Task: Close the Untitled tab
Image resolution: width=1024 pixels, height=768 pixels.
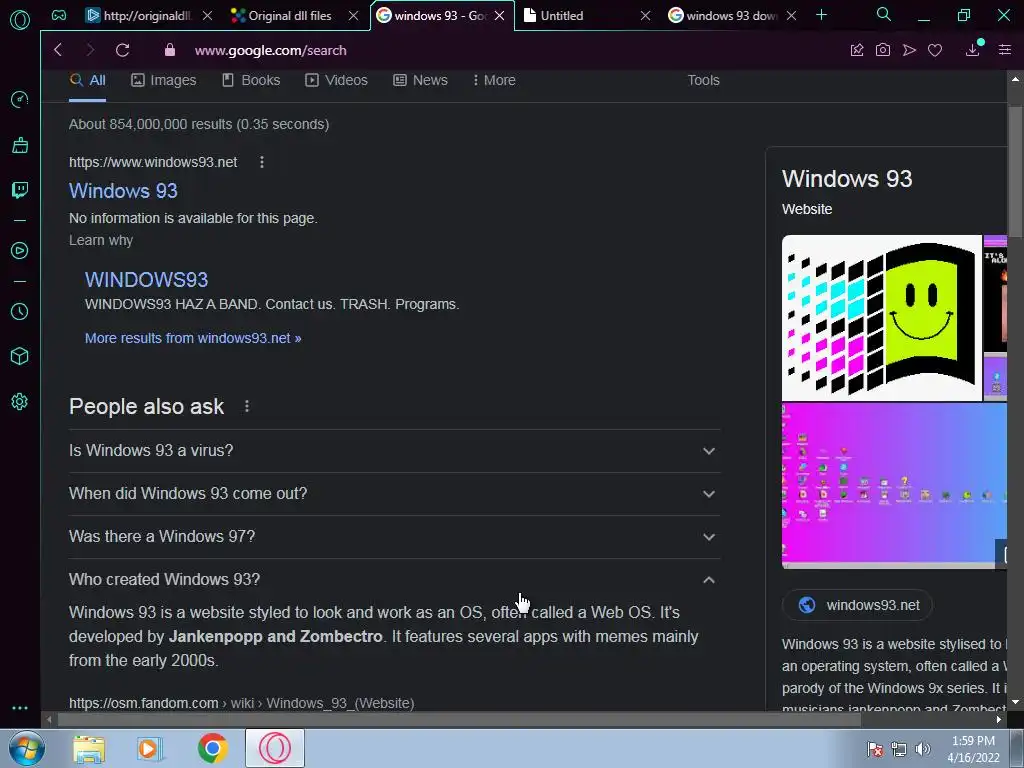Action: point(645,16)
